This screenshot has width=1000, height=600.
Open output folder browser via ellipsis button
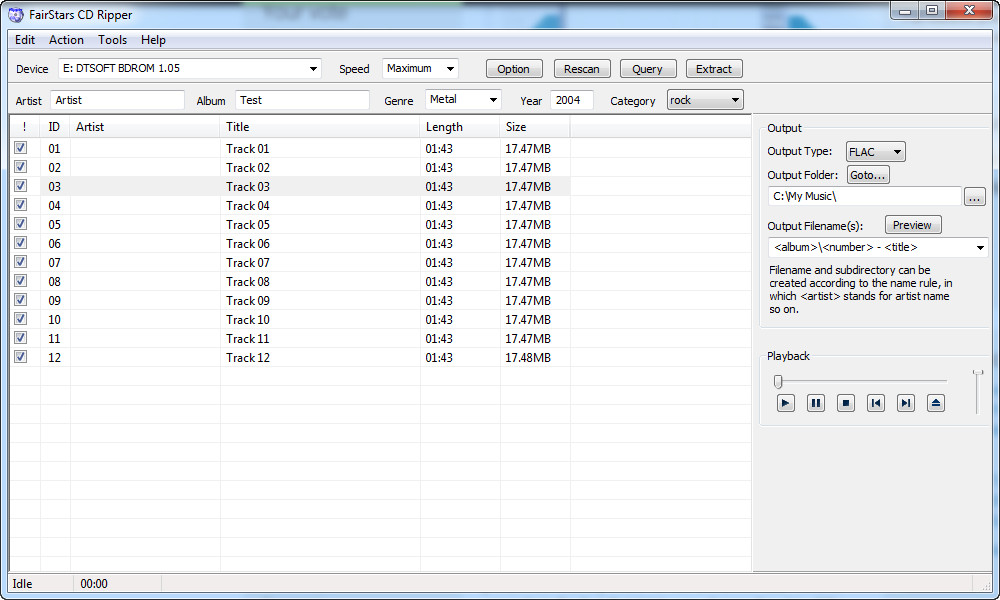(975, 196)
